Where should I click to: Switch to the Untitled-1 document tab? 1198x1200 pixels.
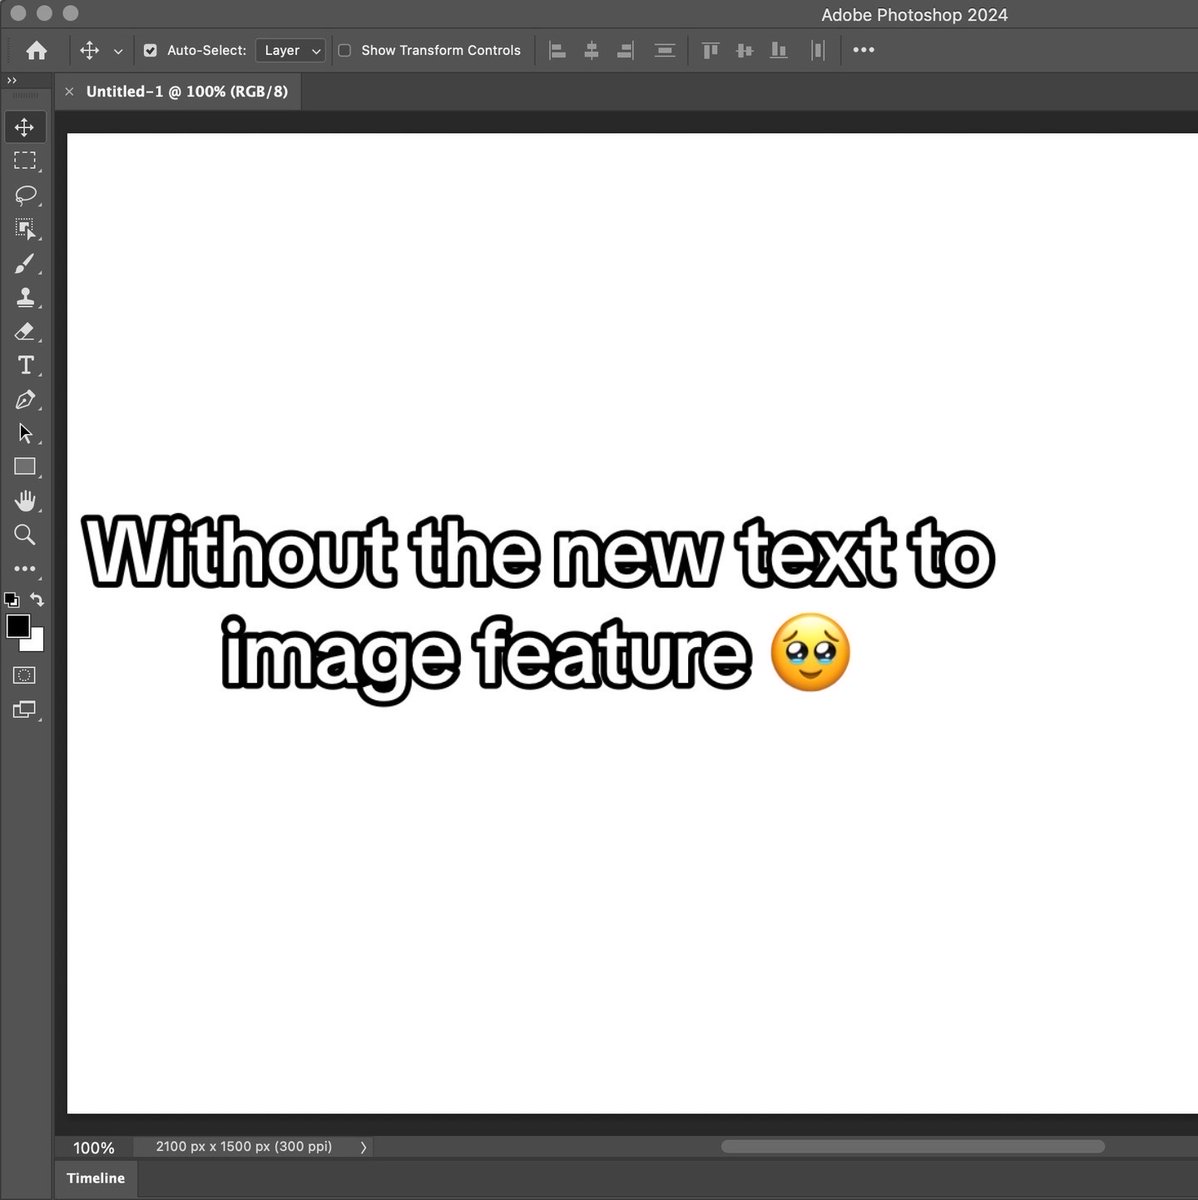(187, 91)
